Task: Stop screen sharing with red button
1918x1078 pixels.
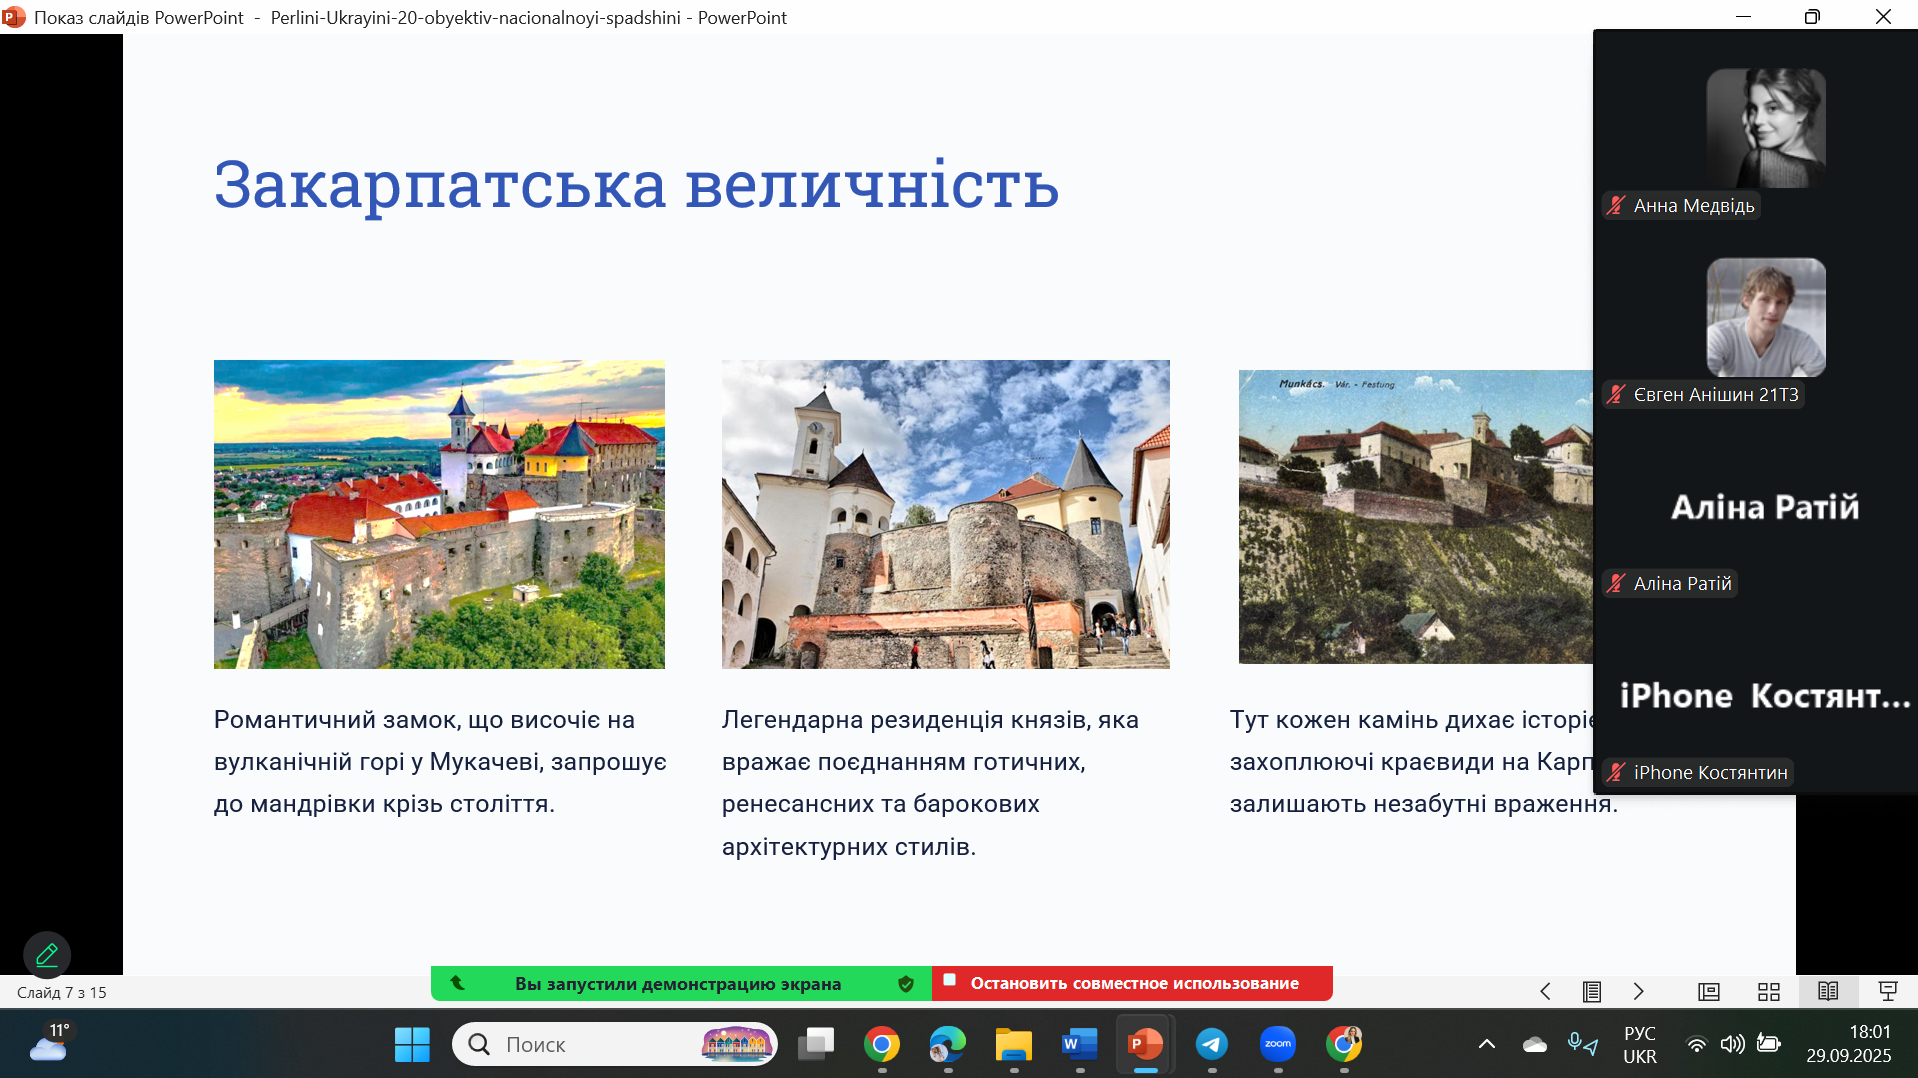Action: 1132,984
